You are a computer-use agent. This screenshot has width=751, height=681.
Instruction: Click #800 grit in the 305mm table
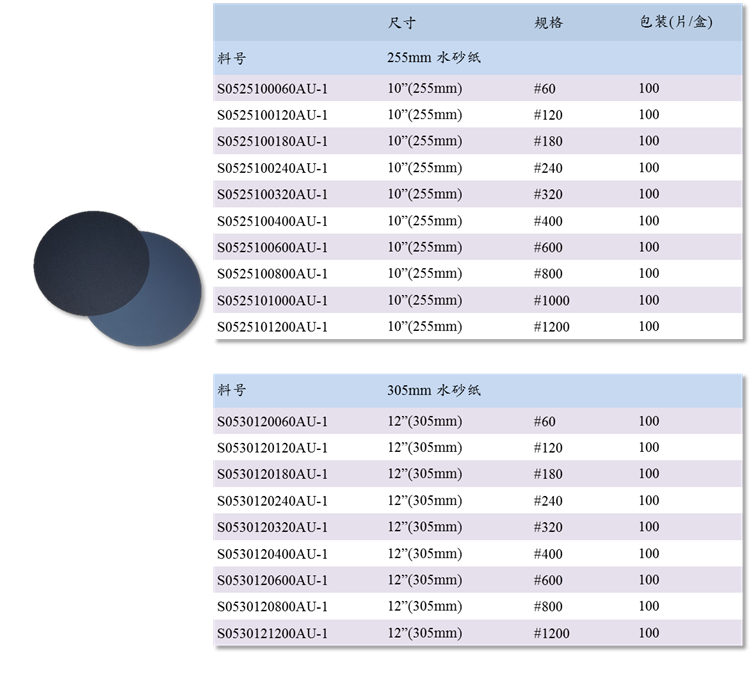point(548,606)
